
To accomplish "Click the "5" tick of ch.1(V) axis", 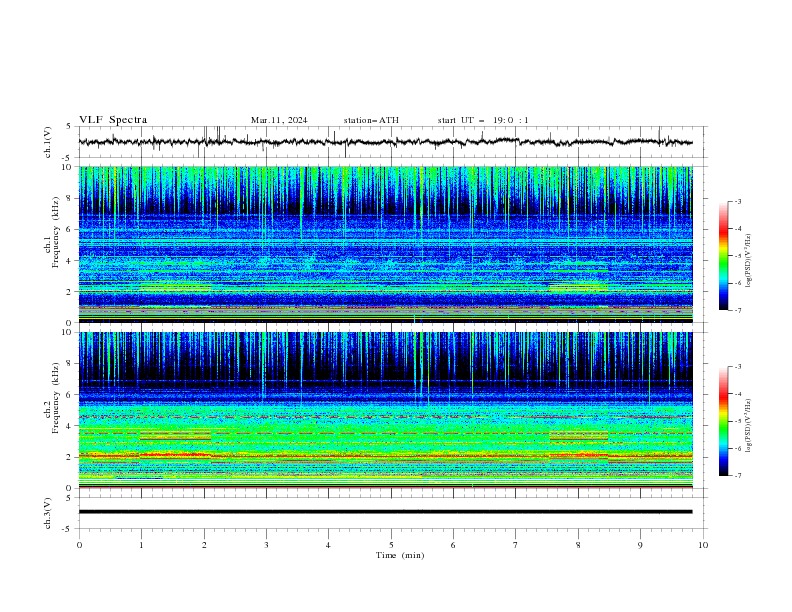I will [70, 127].
